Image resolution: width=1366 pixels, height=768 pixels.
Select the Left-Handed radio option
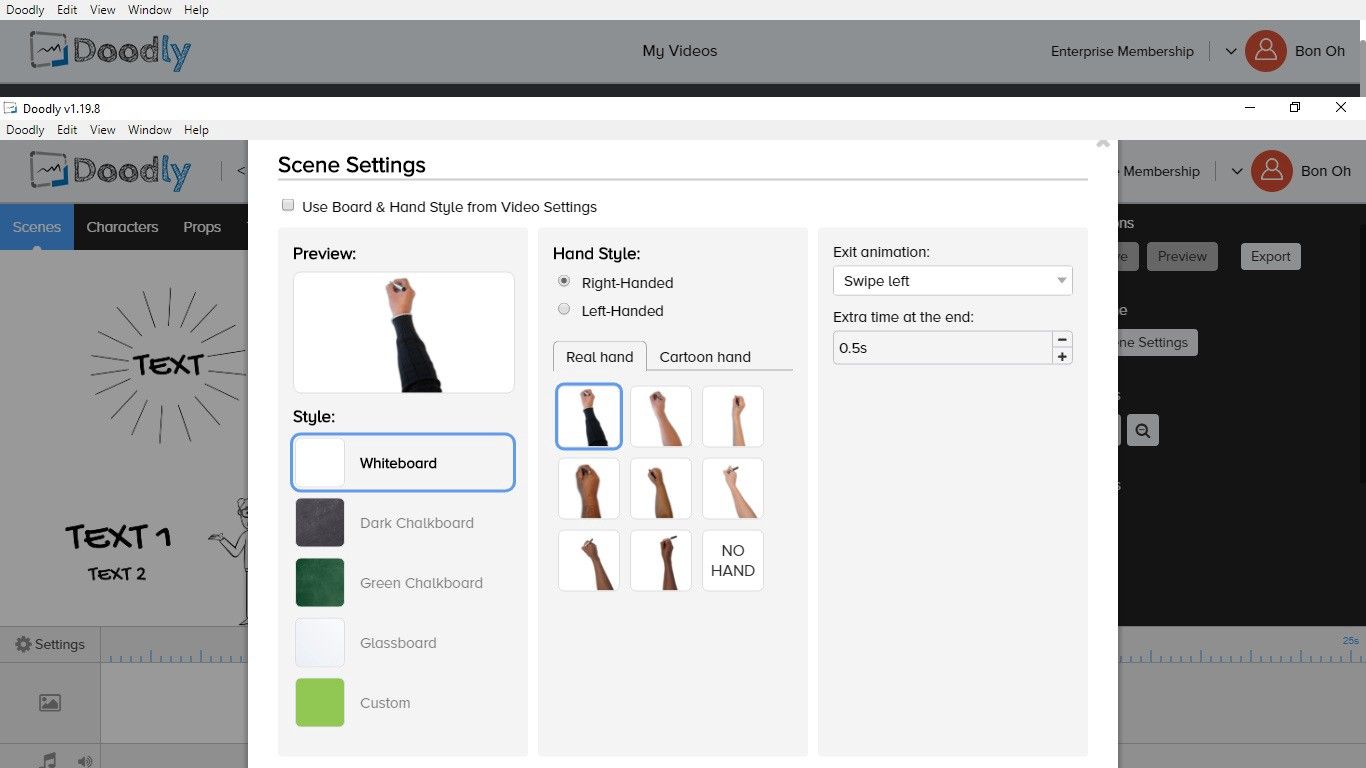point(564,310)
